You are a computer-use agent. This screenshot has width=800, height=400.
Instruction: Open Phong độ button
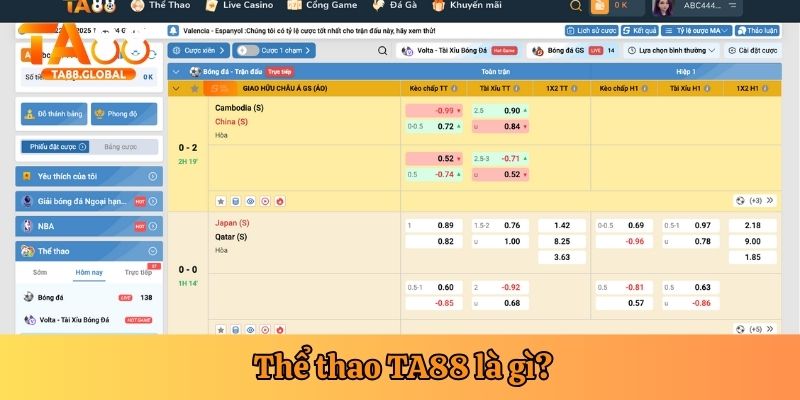tap(124, 114)
